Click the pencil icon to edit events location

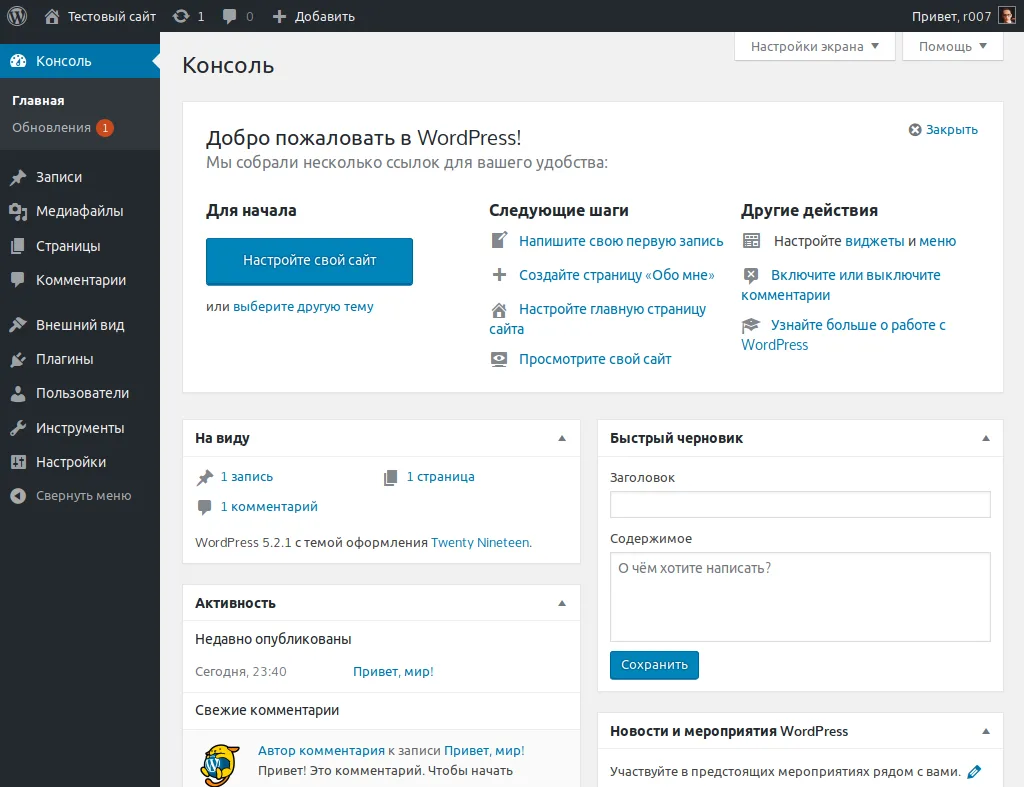click(x=974, y=771)
